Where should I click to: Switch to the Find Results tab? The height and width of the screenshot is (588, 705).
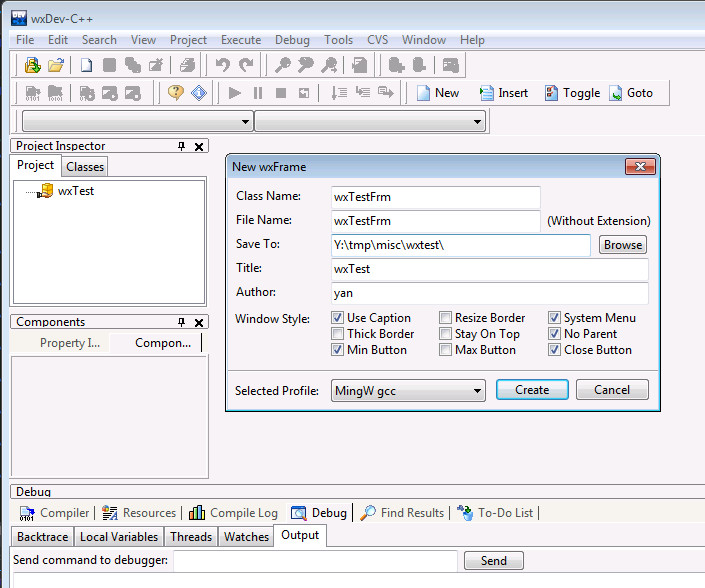(402, 513)
